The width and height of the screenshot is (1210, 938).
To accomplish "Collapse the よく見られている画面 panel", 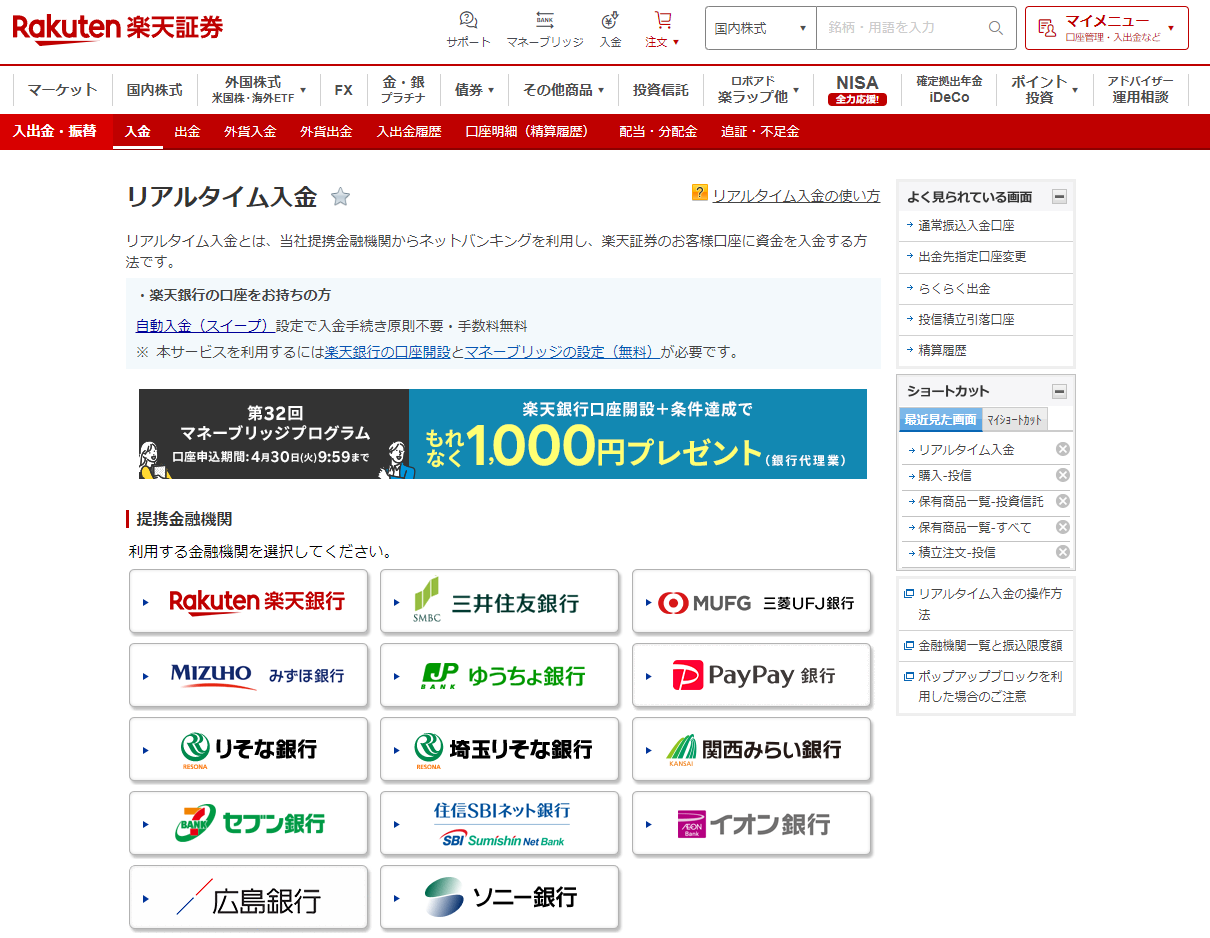I will (x=1059, y=197).
